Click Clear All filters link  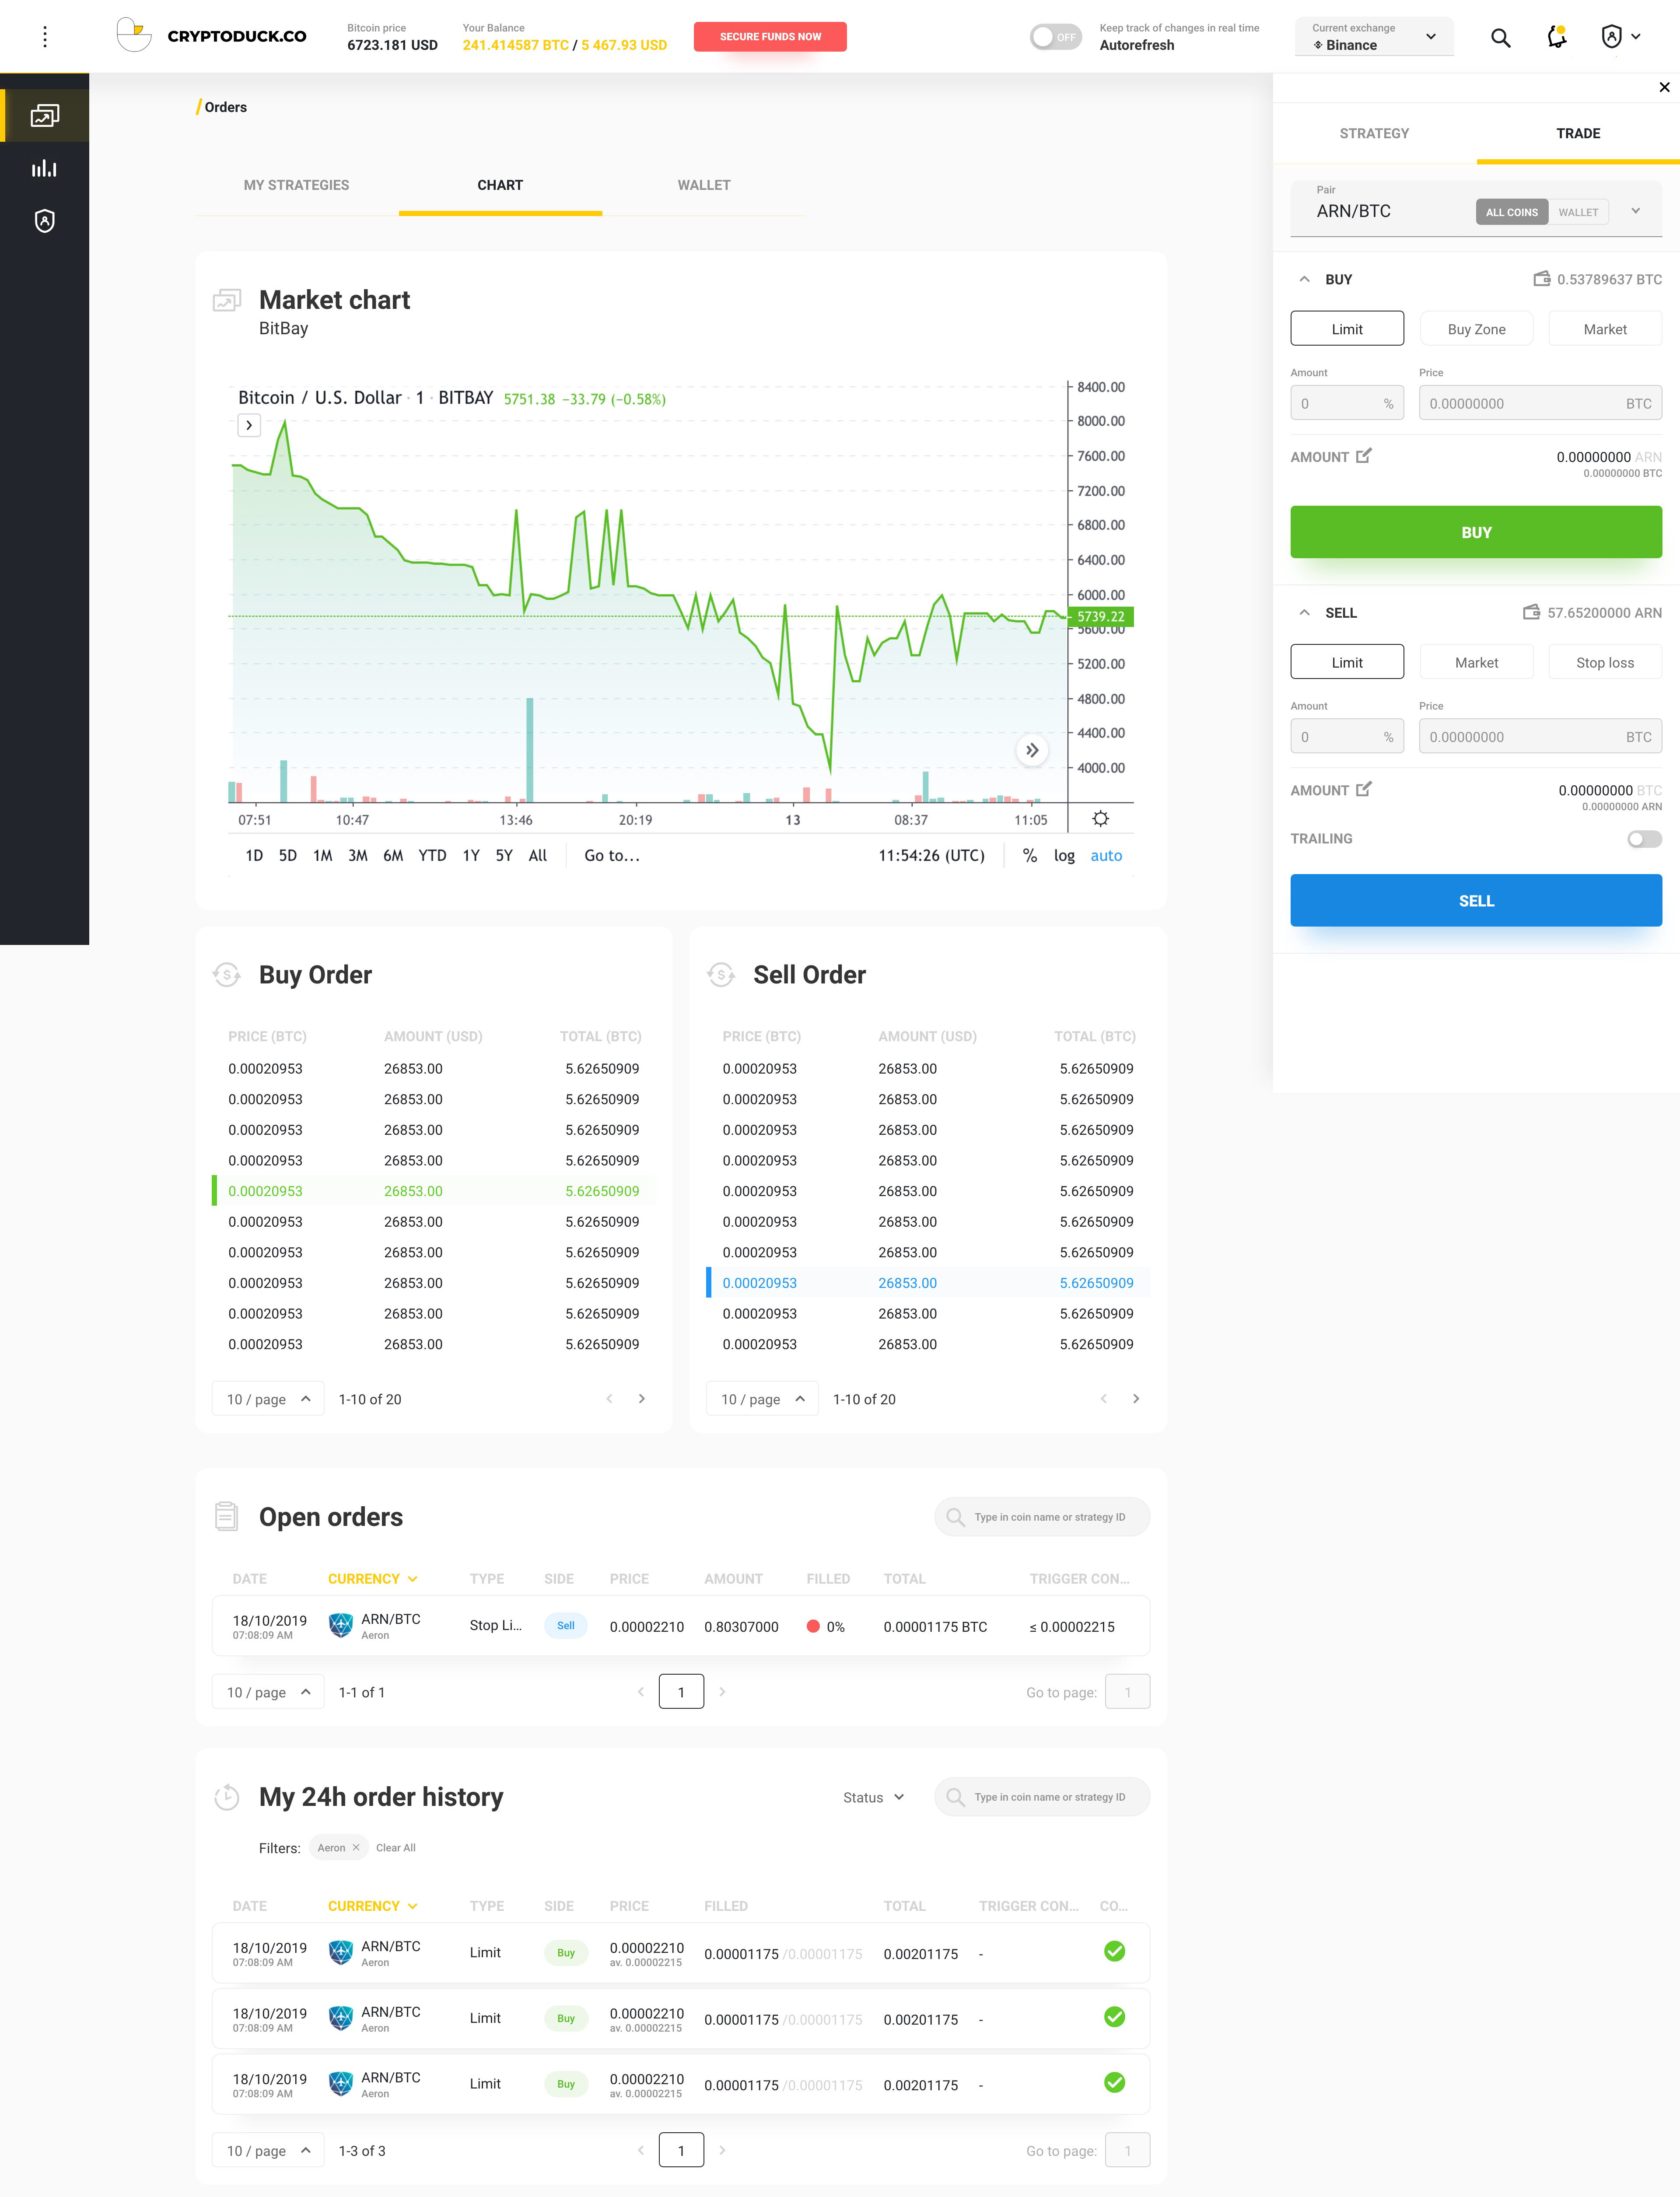[x=396, y=1848]
